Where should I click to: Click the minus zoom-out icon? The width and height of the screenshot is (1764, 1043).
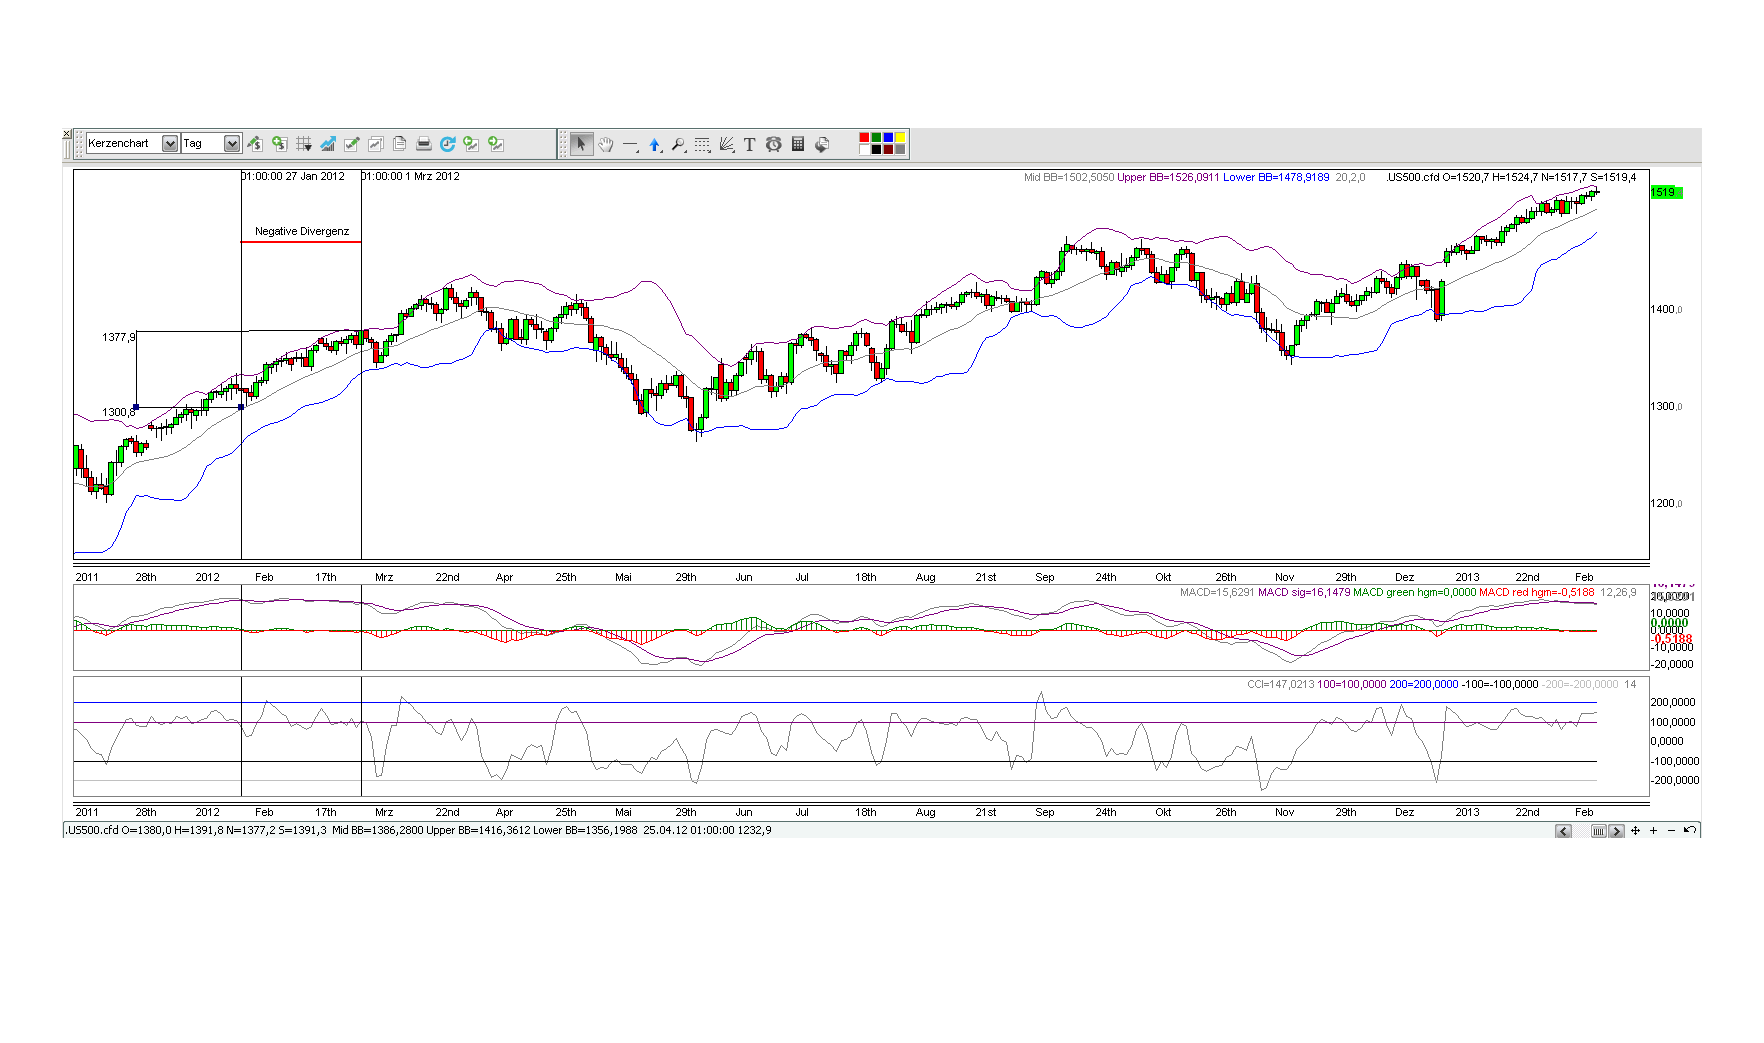(x=1671, y=831)
